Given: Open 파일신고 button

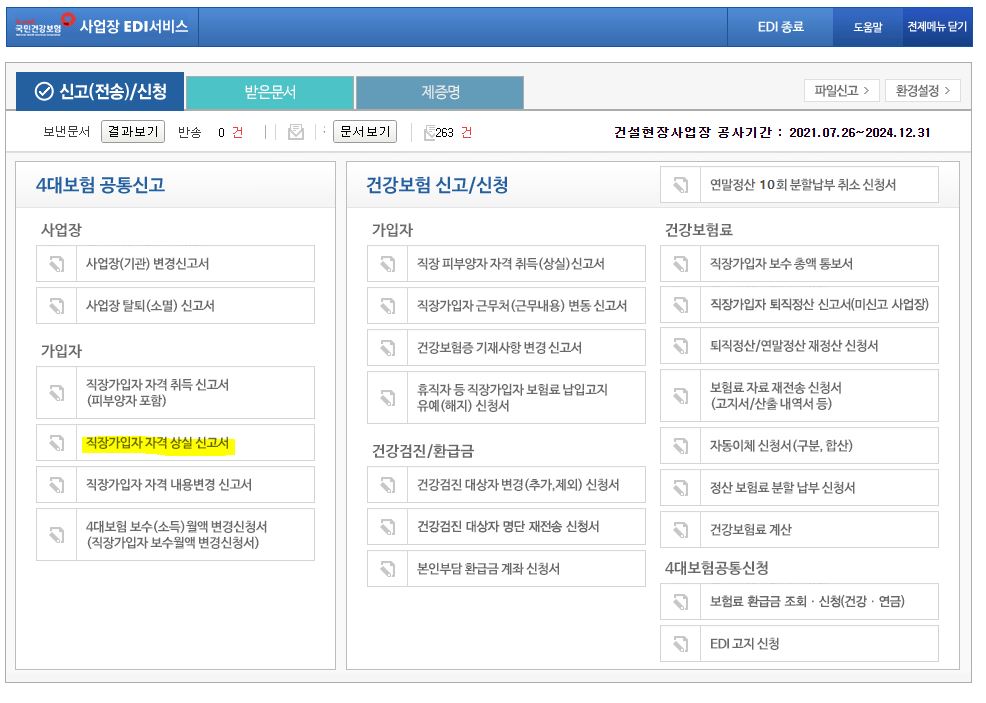Looking at the screenshot, I should [x=841, y=91].
